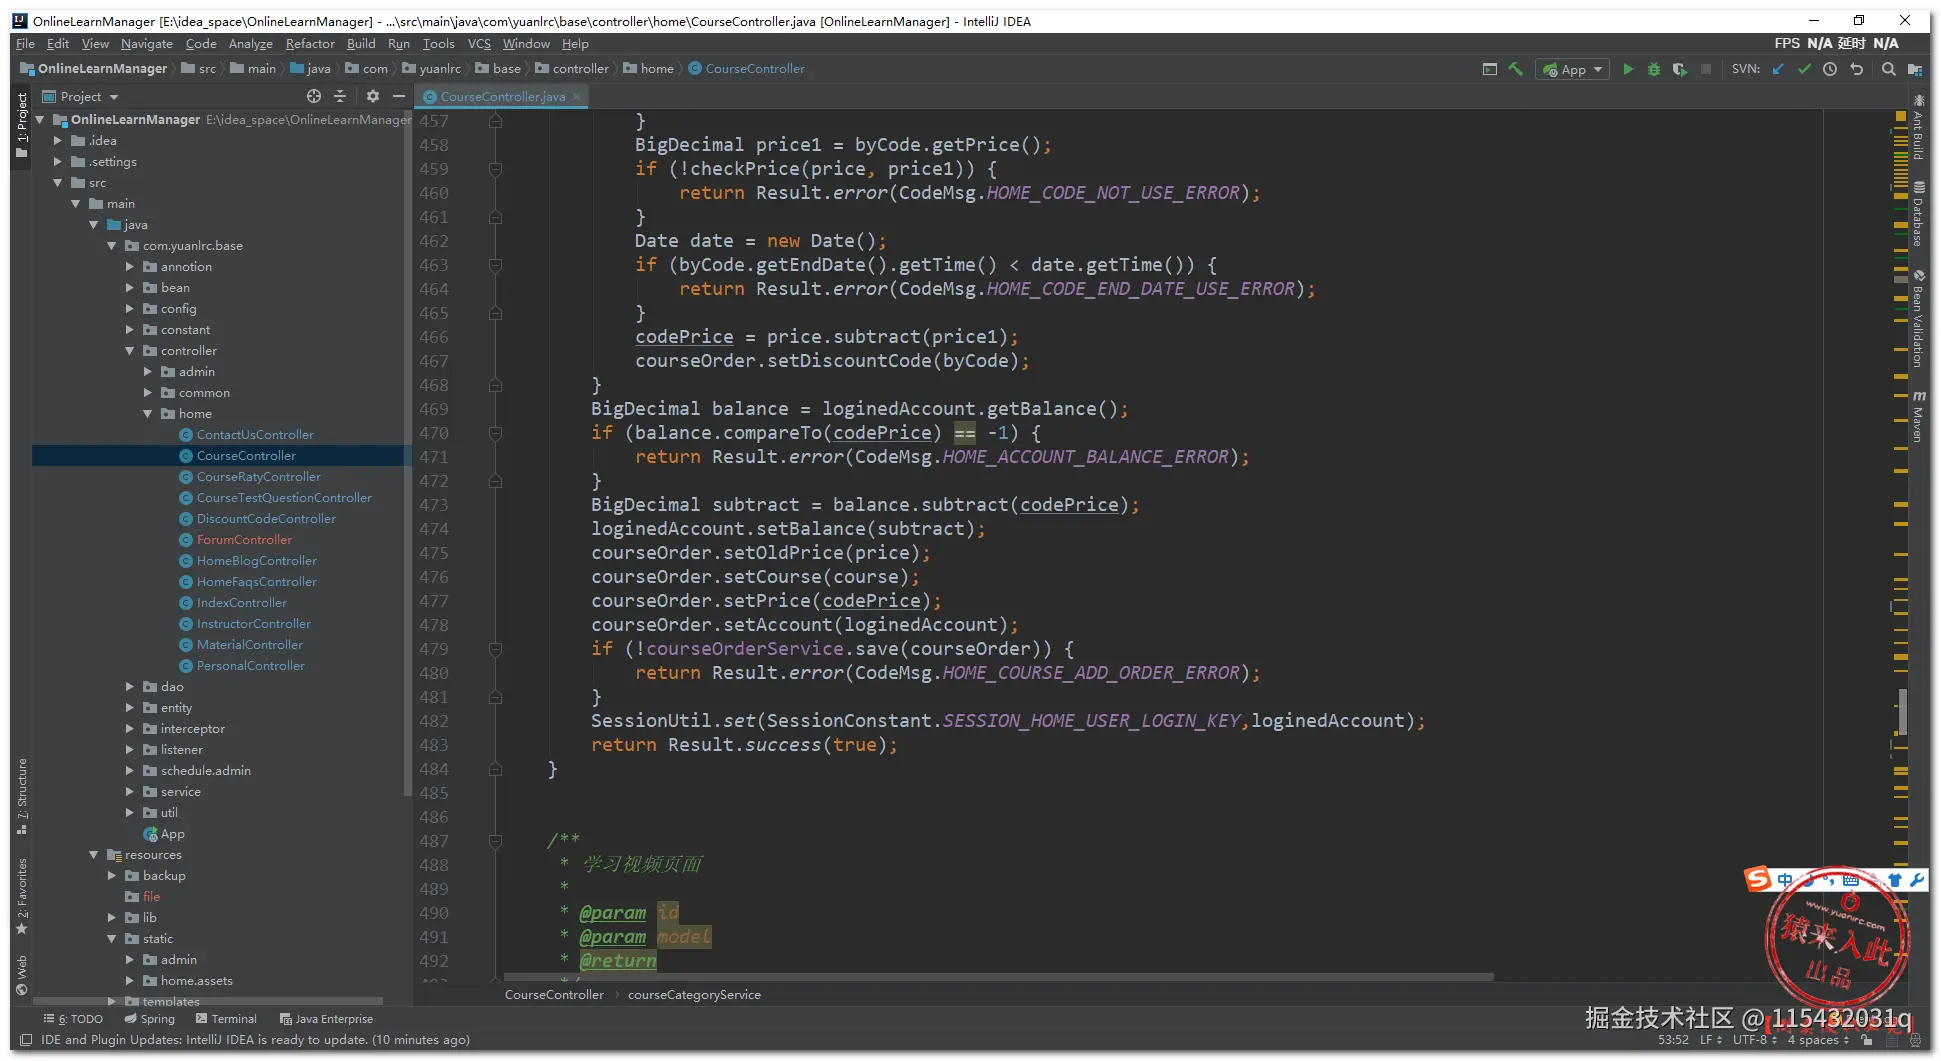The width and height of the screenshot is (1941, 1061).
Task: Open the Terminal tab at bottom
Action: pos(227,1019)
